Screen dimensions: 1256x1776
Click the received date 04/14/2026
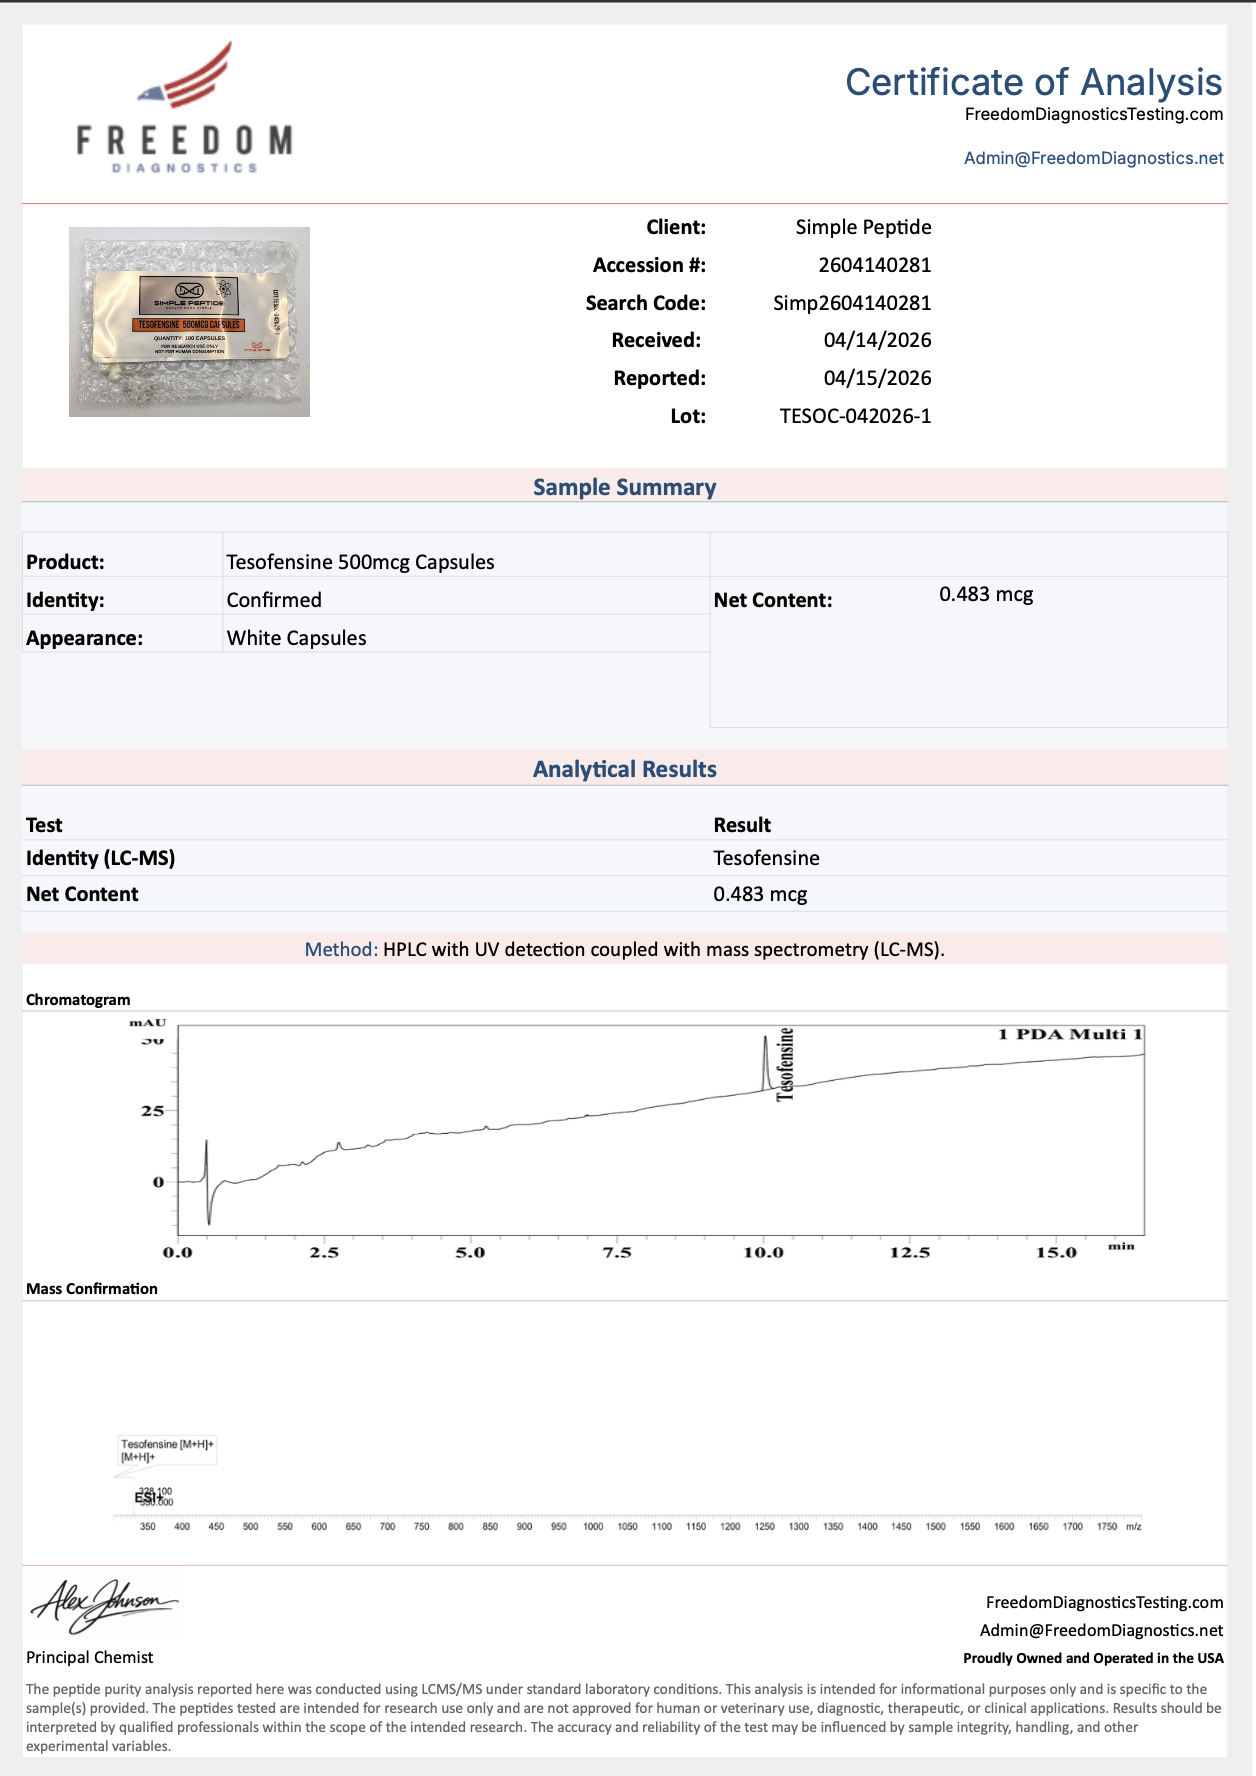pos(877,340)
